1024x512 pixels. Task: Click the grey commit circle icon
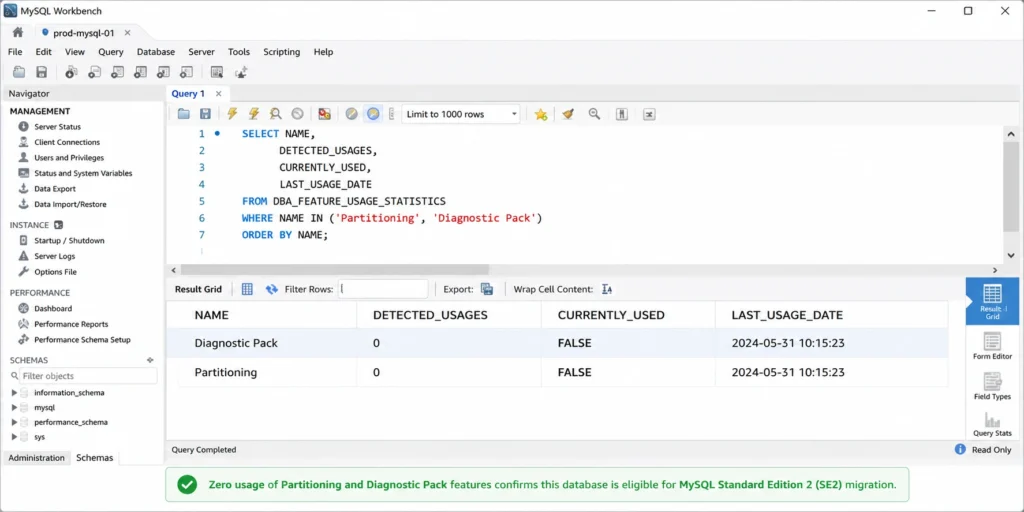pos(351,114)
